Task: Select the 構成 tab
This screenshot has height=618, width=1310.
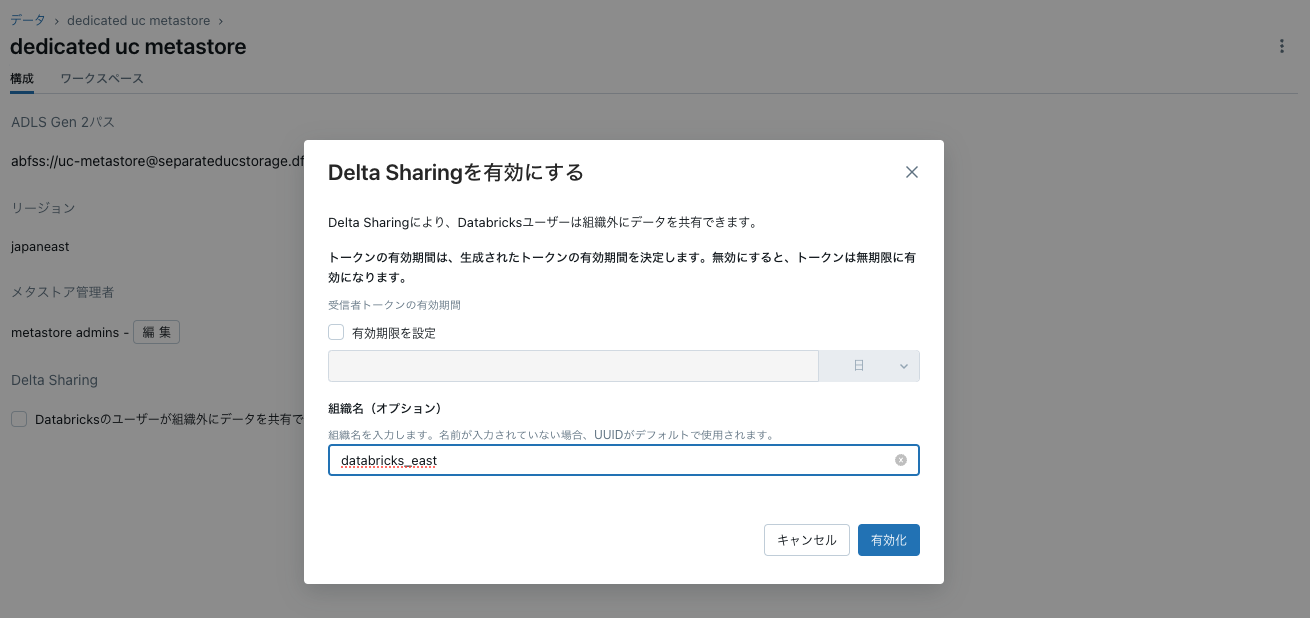Action: (x=21, y=77)
